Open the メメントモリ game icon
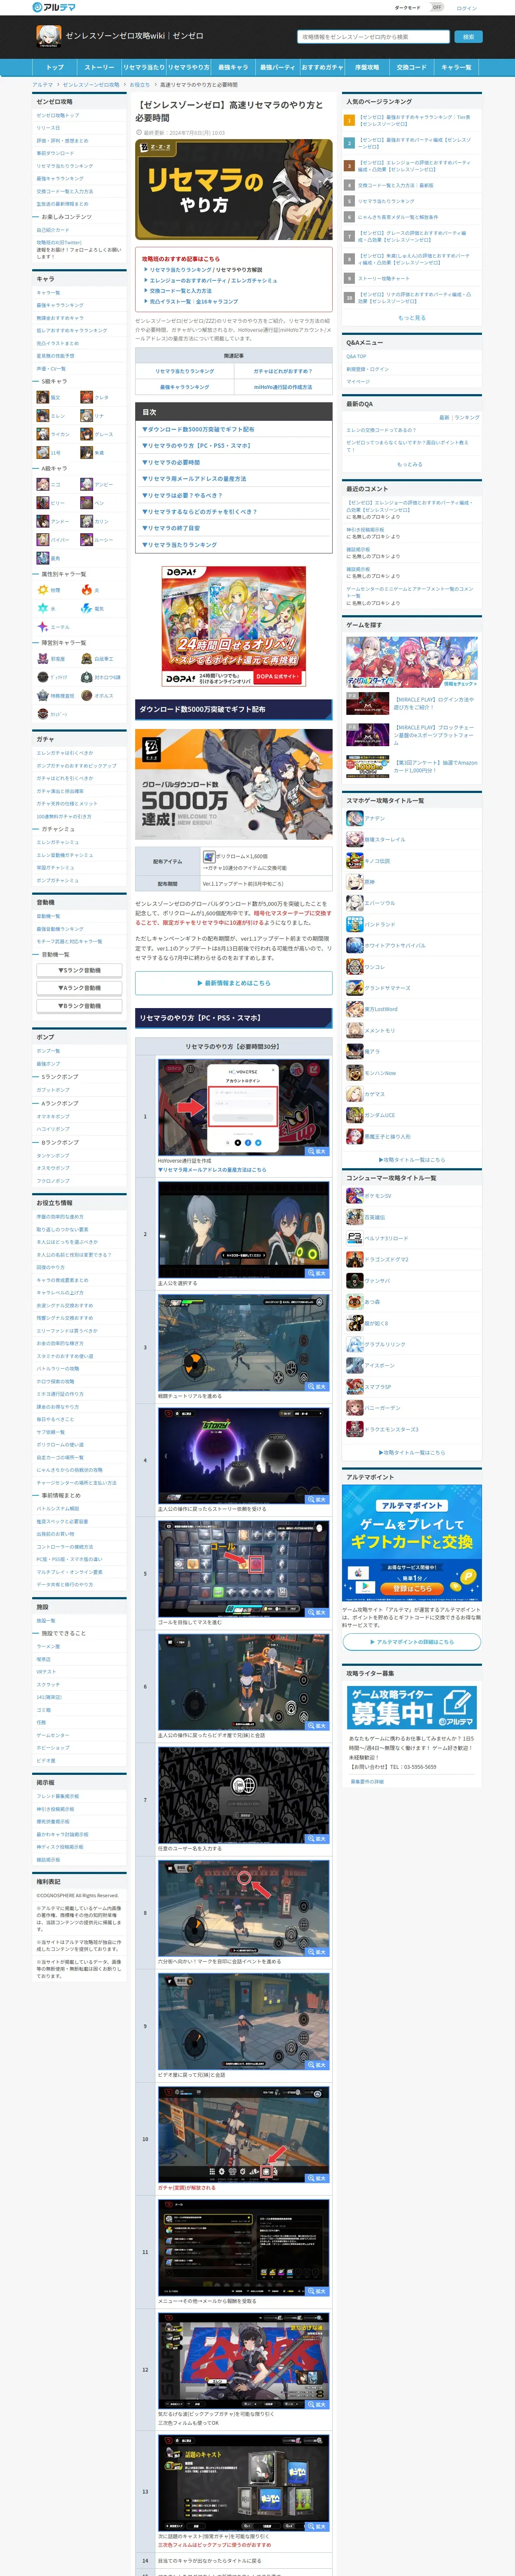 (x=354, y=1030)
